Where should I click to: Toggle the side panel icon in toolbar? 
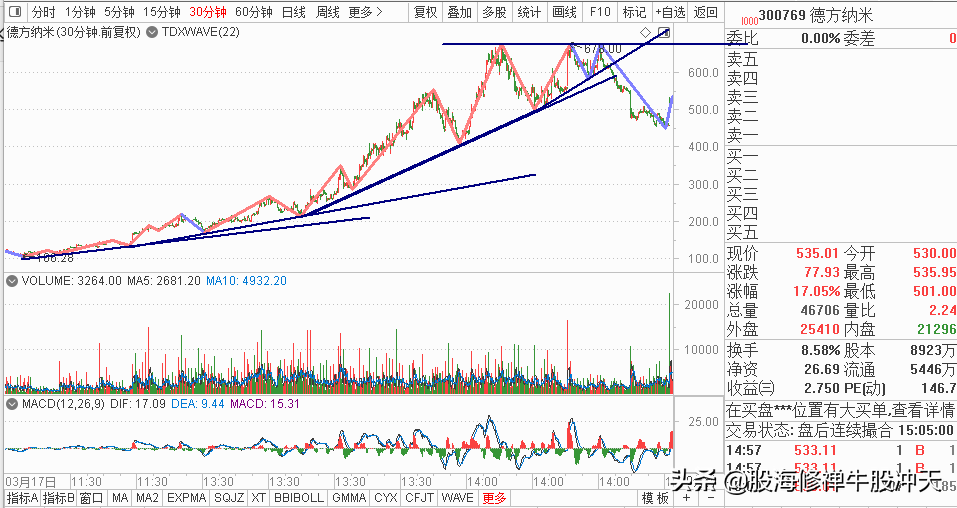(x=15, y=12)
